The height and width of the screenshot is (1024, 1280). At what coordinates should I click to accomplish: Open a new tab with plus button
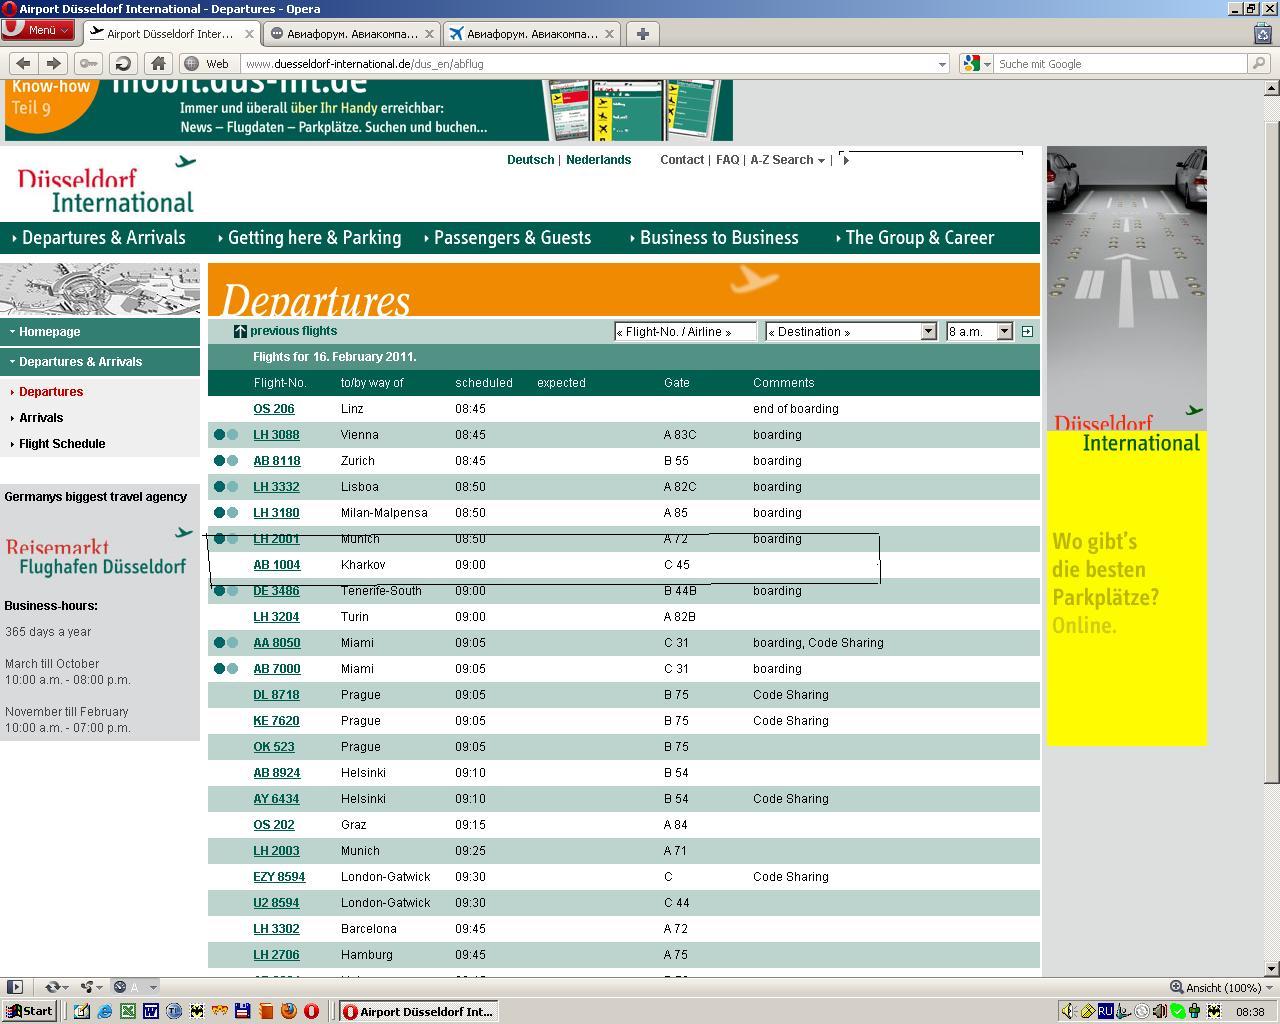coord(643,33)
